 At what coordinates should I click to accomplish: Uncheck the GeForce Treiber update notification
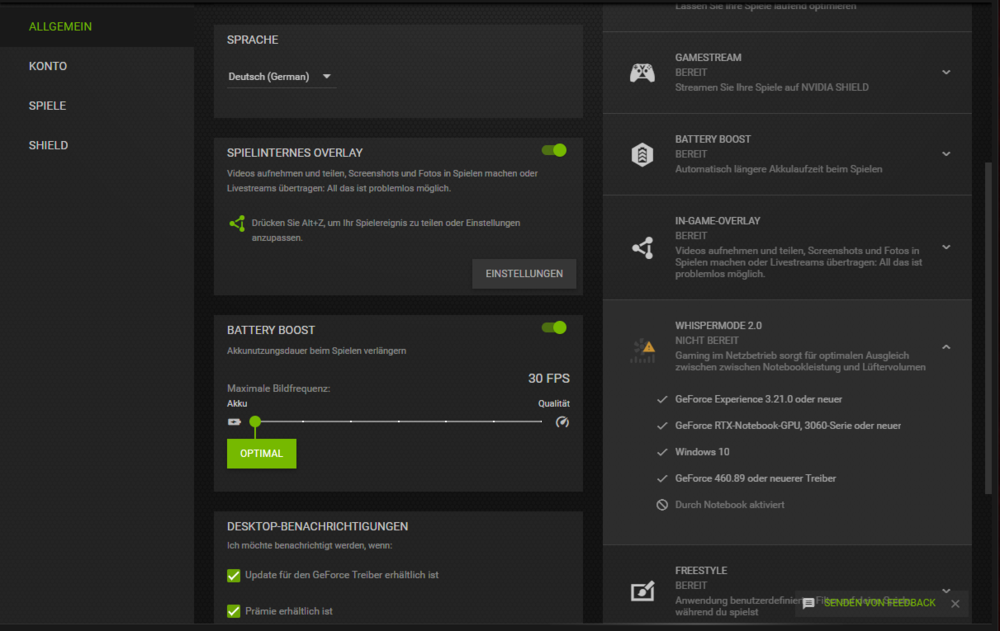233,575
